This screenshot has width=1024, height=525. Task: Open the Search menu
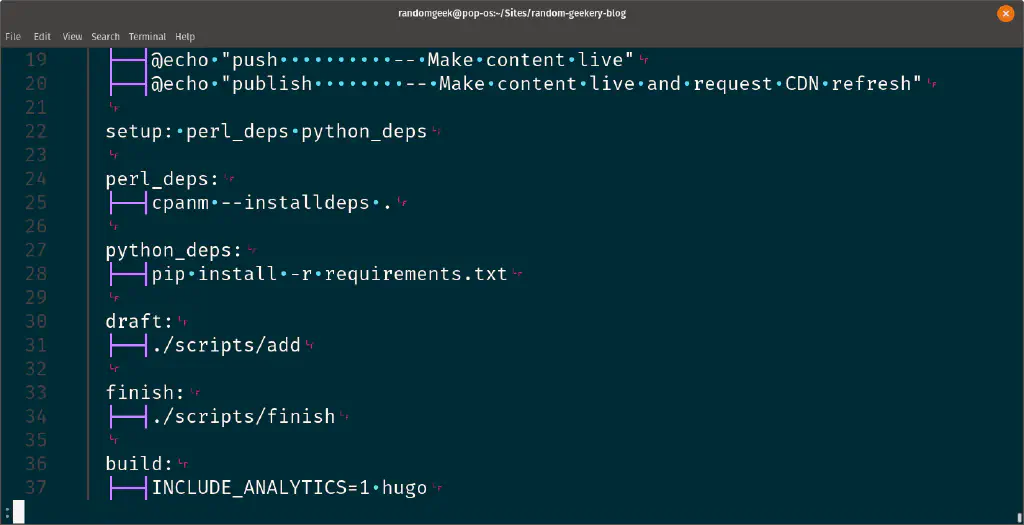(x=105, y=36)
